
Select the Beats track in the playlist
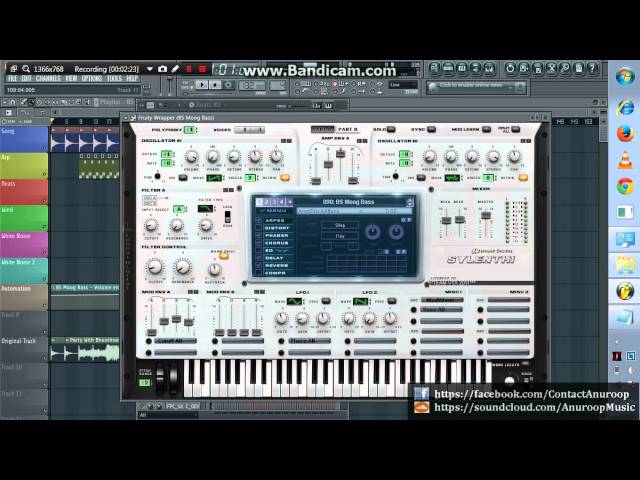(24, 191)
